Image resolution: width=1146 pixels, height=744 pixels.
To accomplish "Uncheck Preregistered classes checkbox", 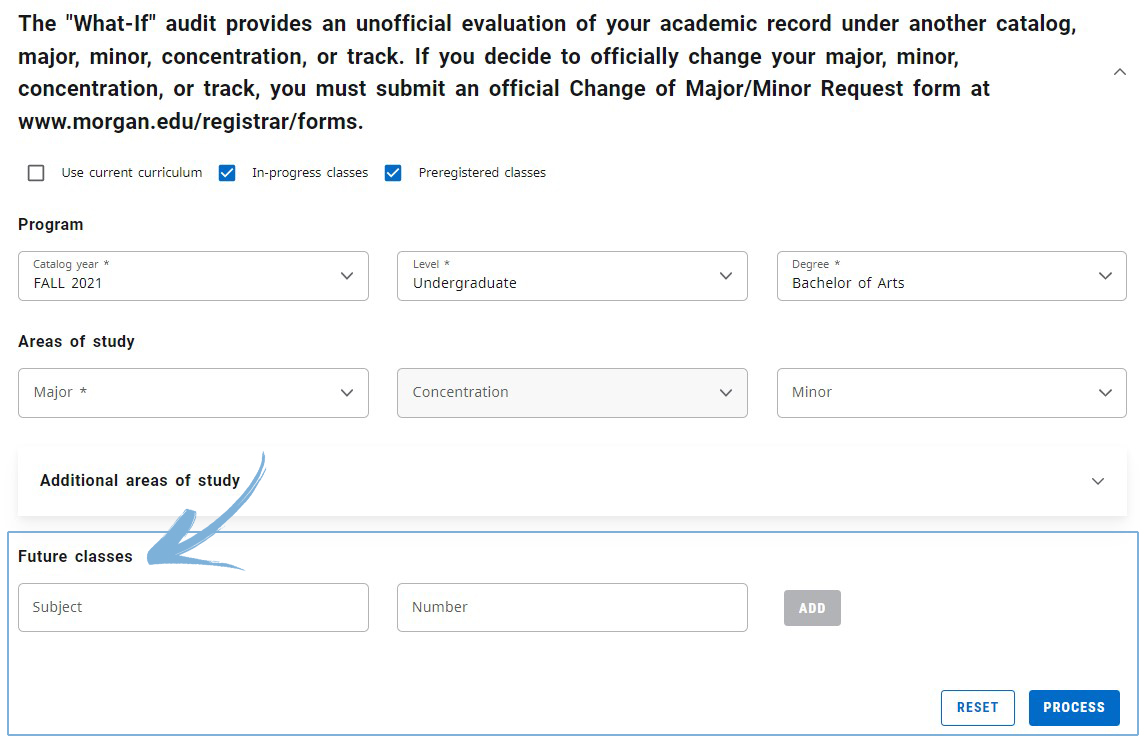I will tap(393, 173).
